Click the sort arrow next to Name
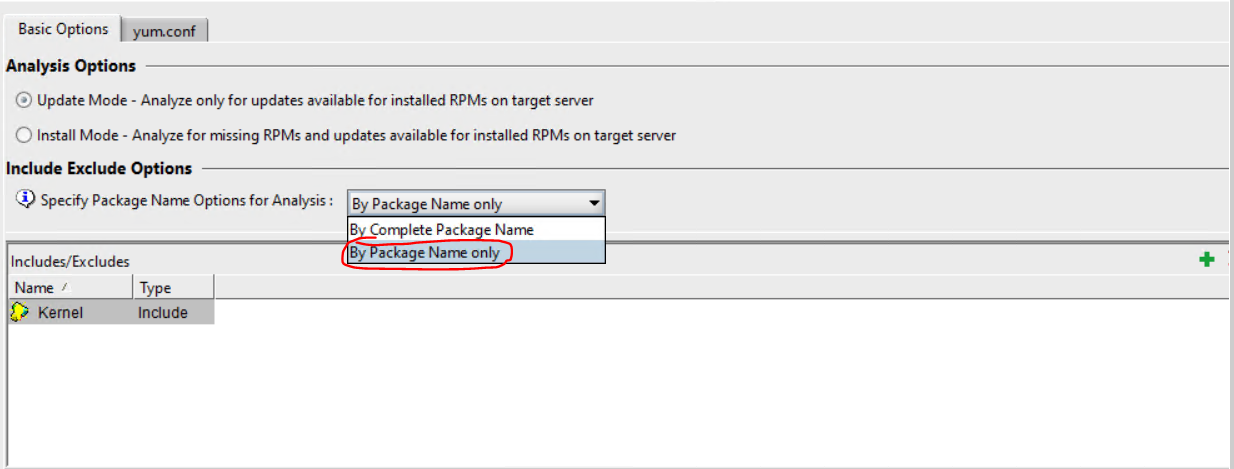Image resolution: width=1234 pixels, height=469 pixels. [x=64, y=288]
